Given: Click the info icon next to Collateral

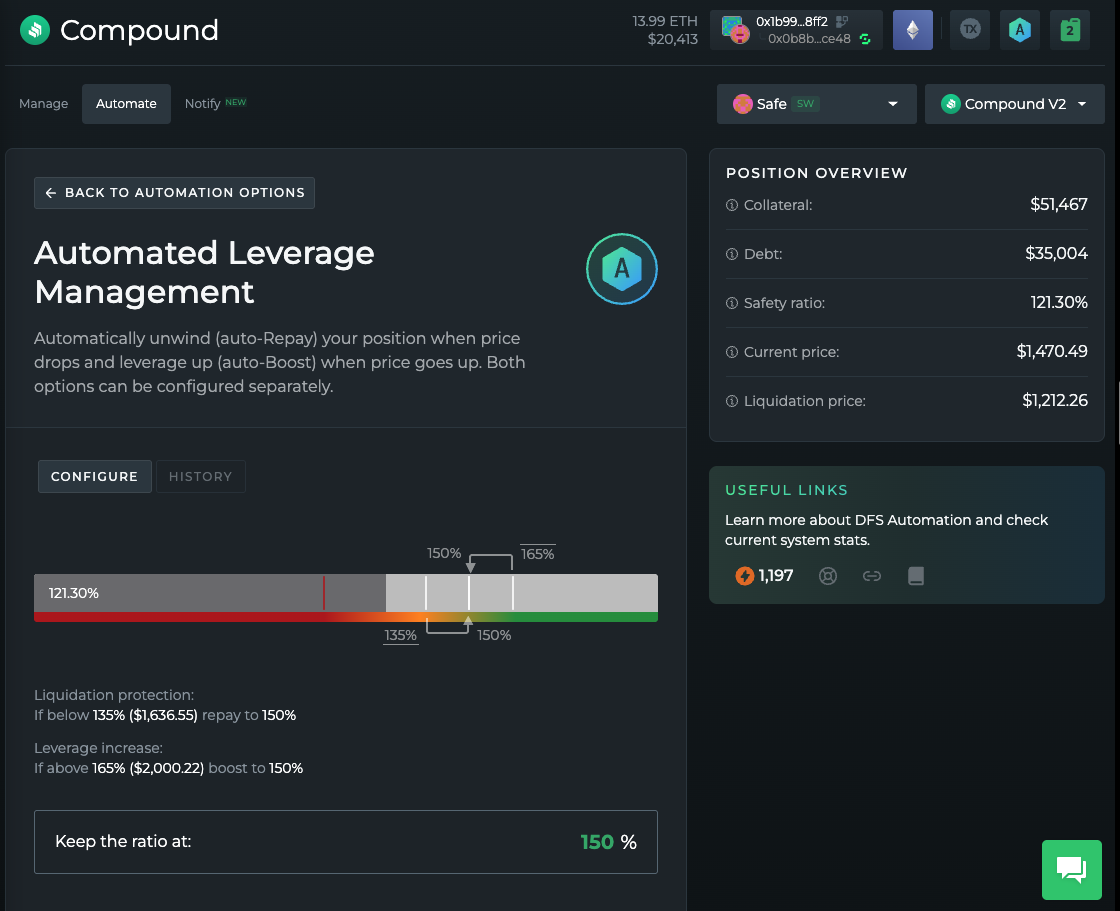Looking at the screenshot, I should pos(731,205).
